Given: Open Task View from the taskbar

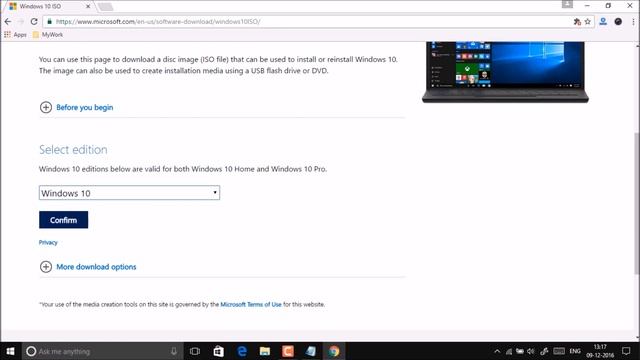Looking at the screenshot, I should [195, 351].
